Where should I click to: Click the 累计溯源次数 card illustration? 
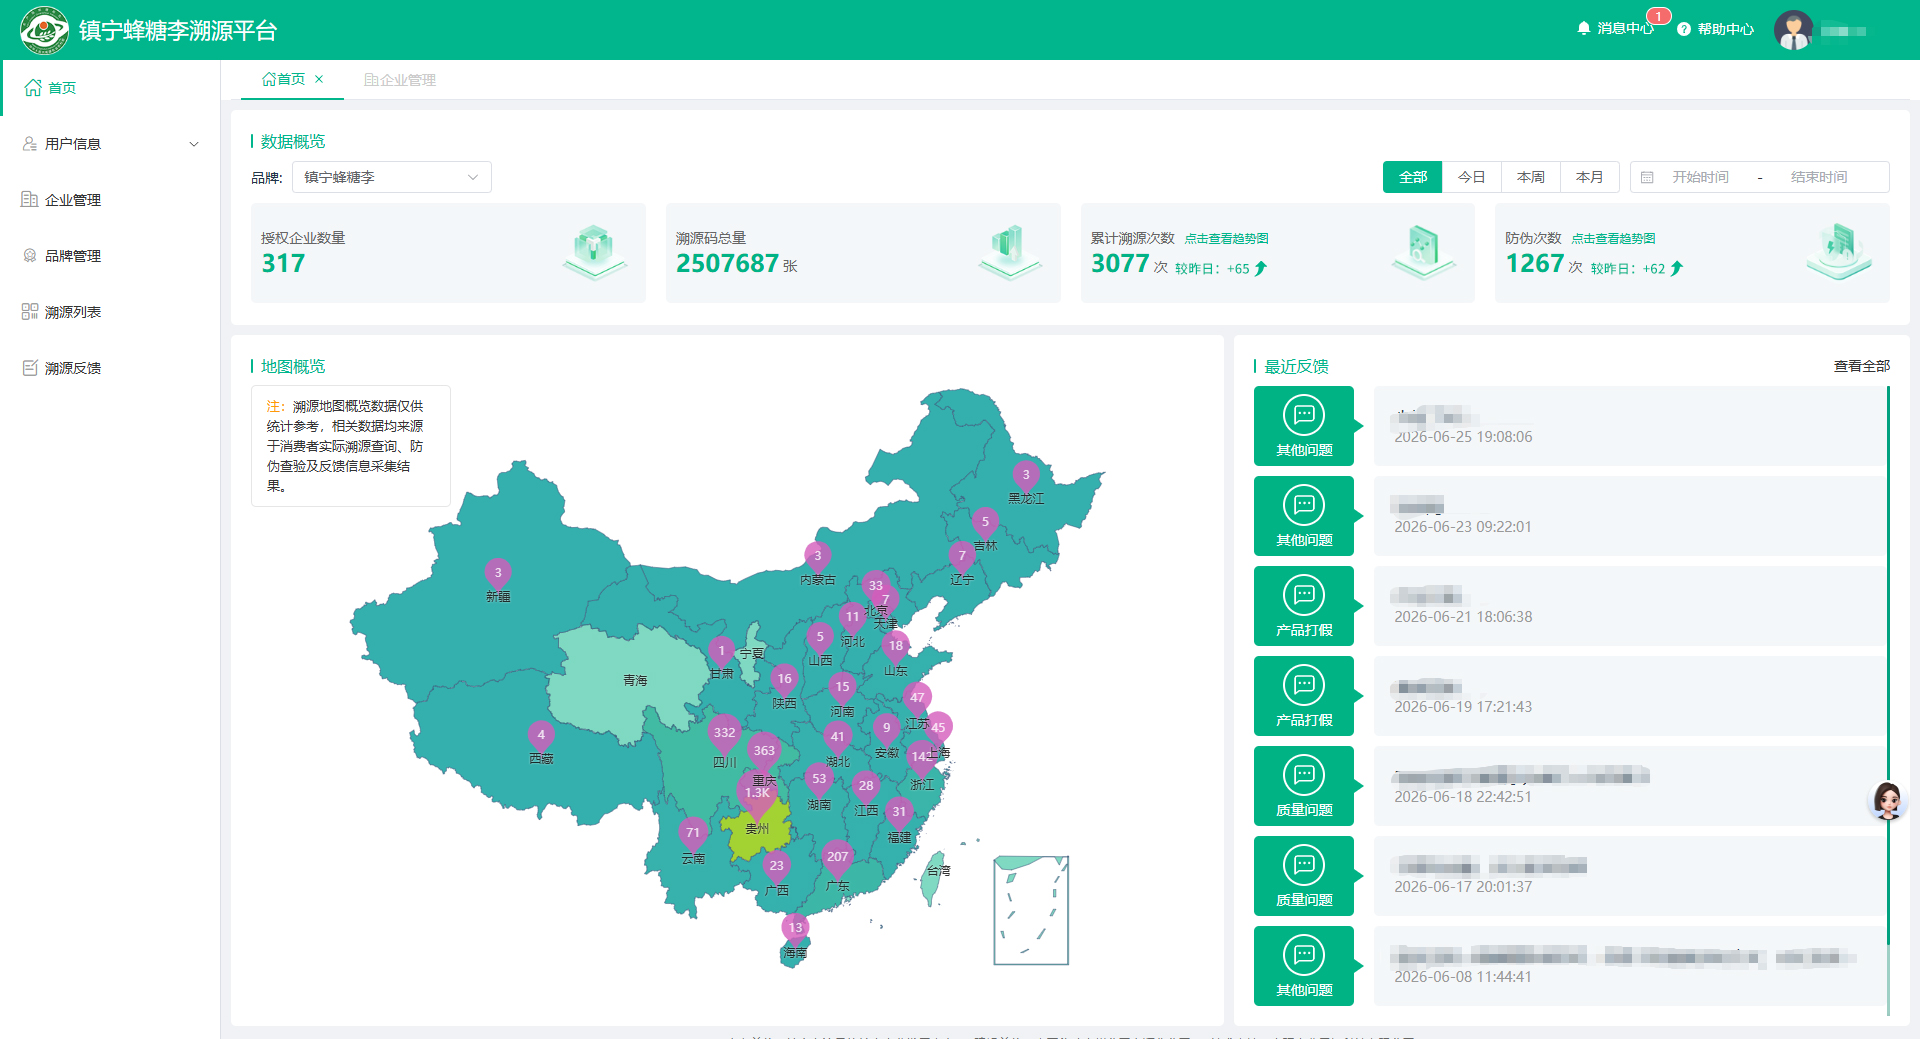coord(1424,252)
